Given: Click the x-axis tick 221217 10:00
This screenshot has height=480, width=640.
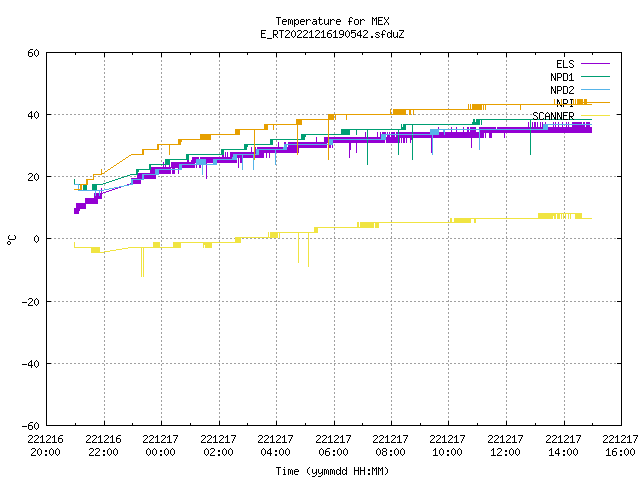Looking at the screenshot, I should click(448, 446).
